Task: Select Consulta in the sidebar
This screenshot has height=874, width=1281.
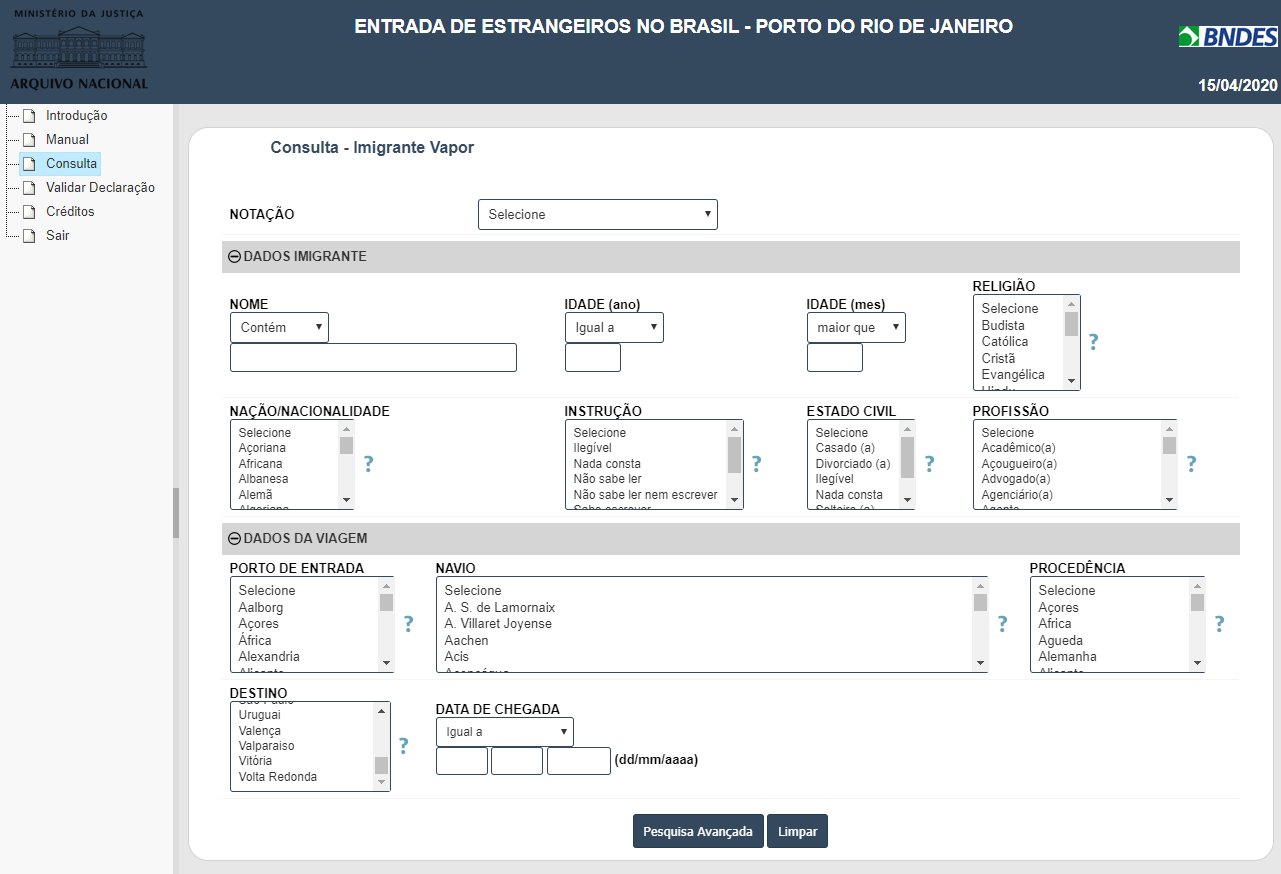Action: pos(71,164)
